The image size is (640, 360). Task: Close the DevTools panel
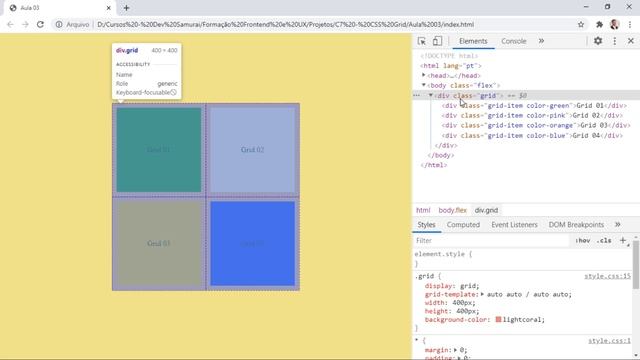pos(631,41)
